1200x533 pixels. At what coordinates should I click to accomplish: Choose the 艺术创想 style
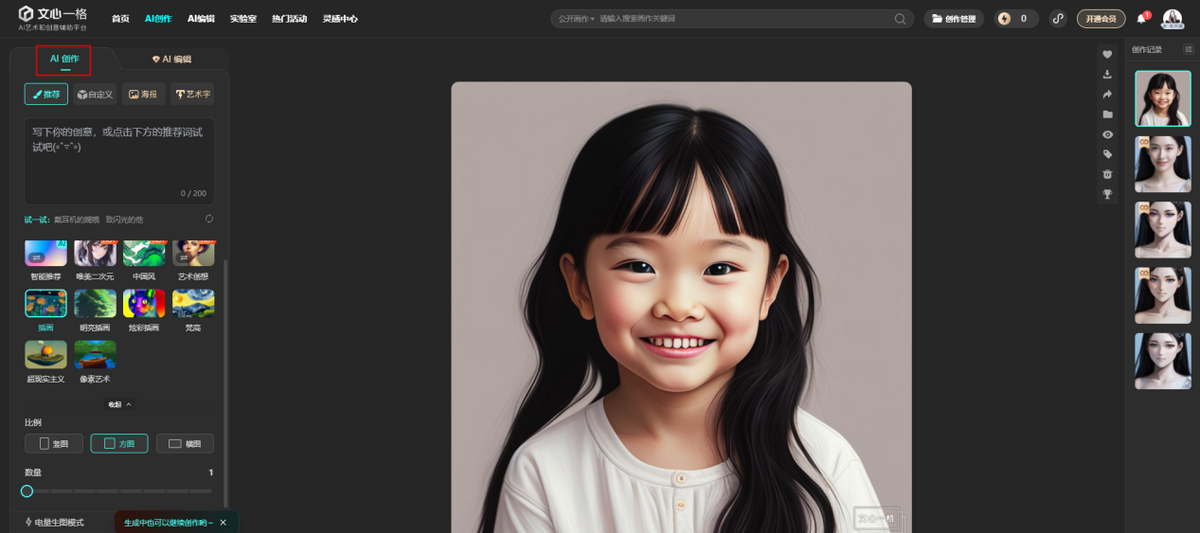pos(193,259)
